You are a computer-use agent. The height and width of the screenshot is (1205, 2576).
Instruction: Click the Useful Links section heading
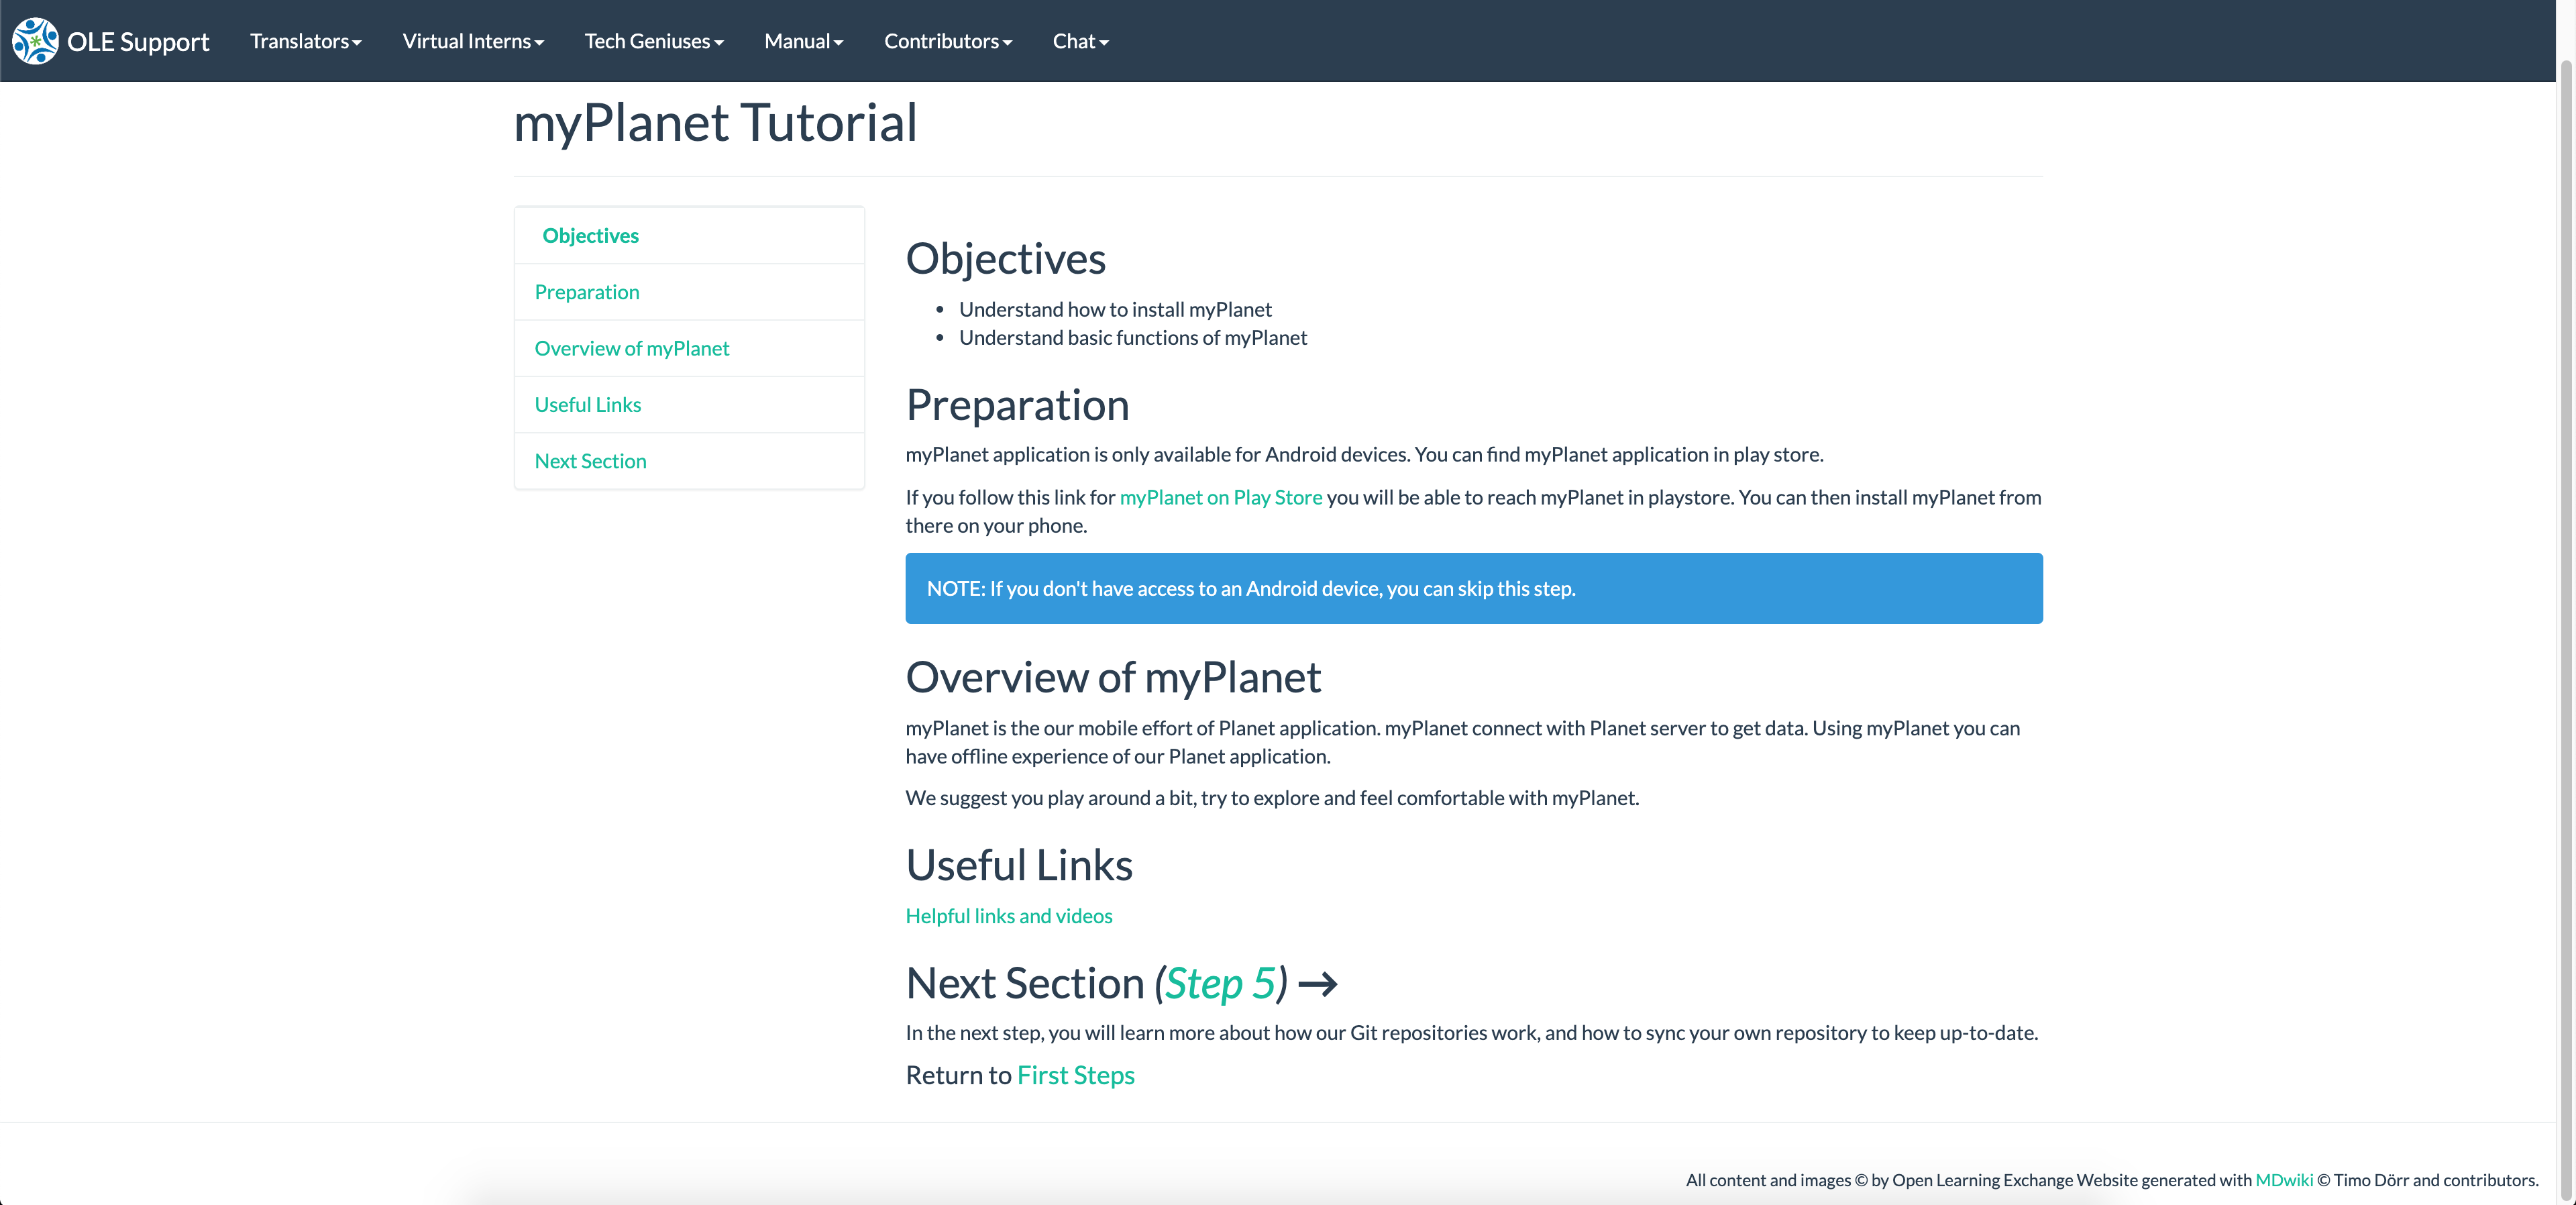pyautogui.click(x=1019, y=866)
